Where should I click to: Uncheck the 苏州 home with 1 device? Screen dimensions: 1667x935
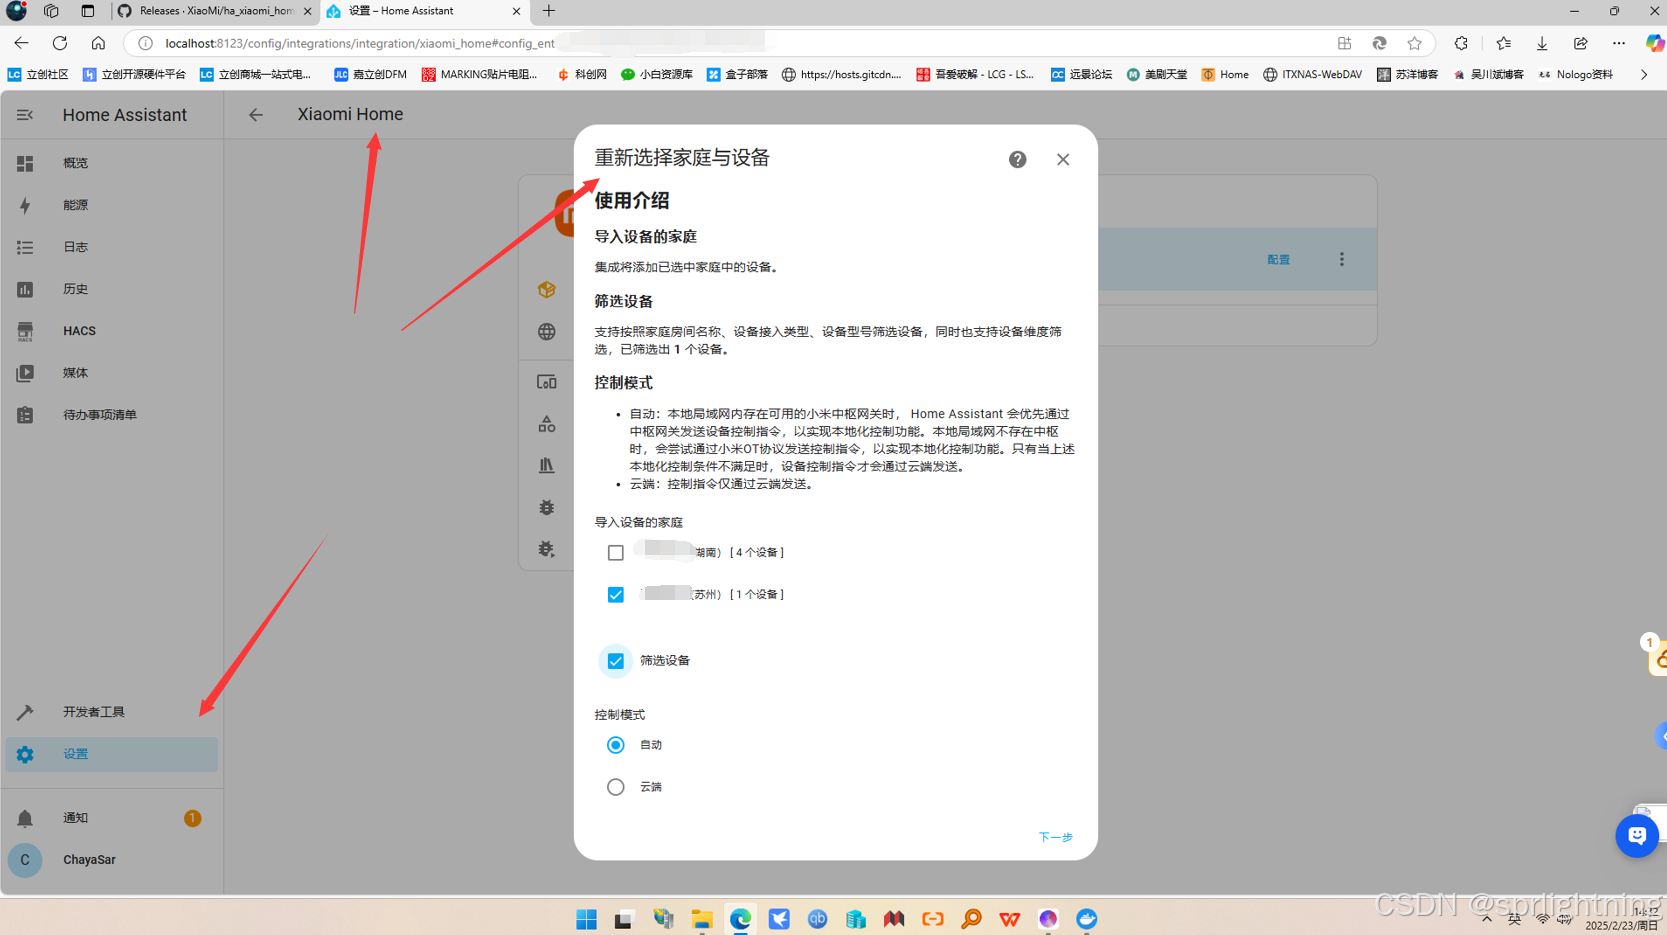tap(616, 595)
